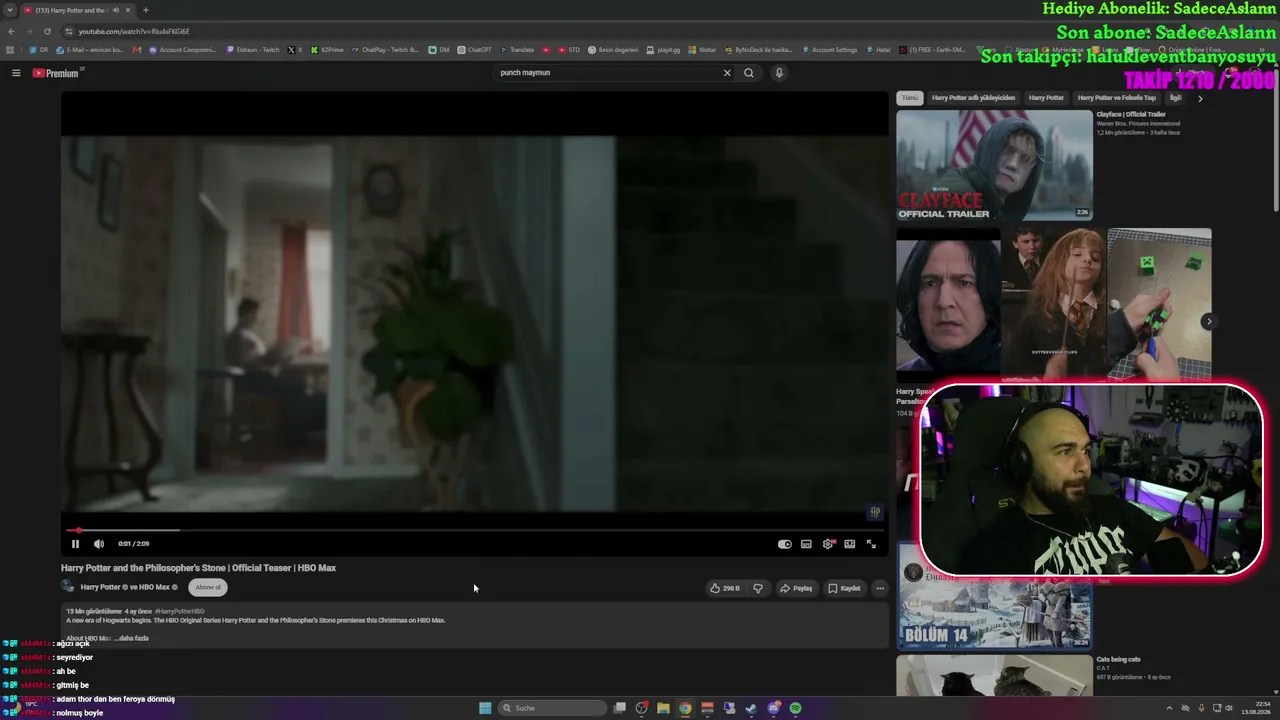Like the Harry Potter teaser video
Viewport: 1280px width, 720px height.
click(x=725, y=588)
